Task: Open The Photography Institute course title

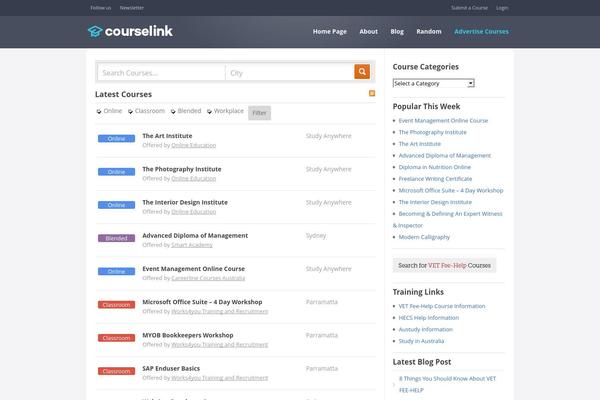Action: point(182,169)
